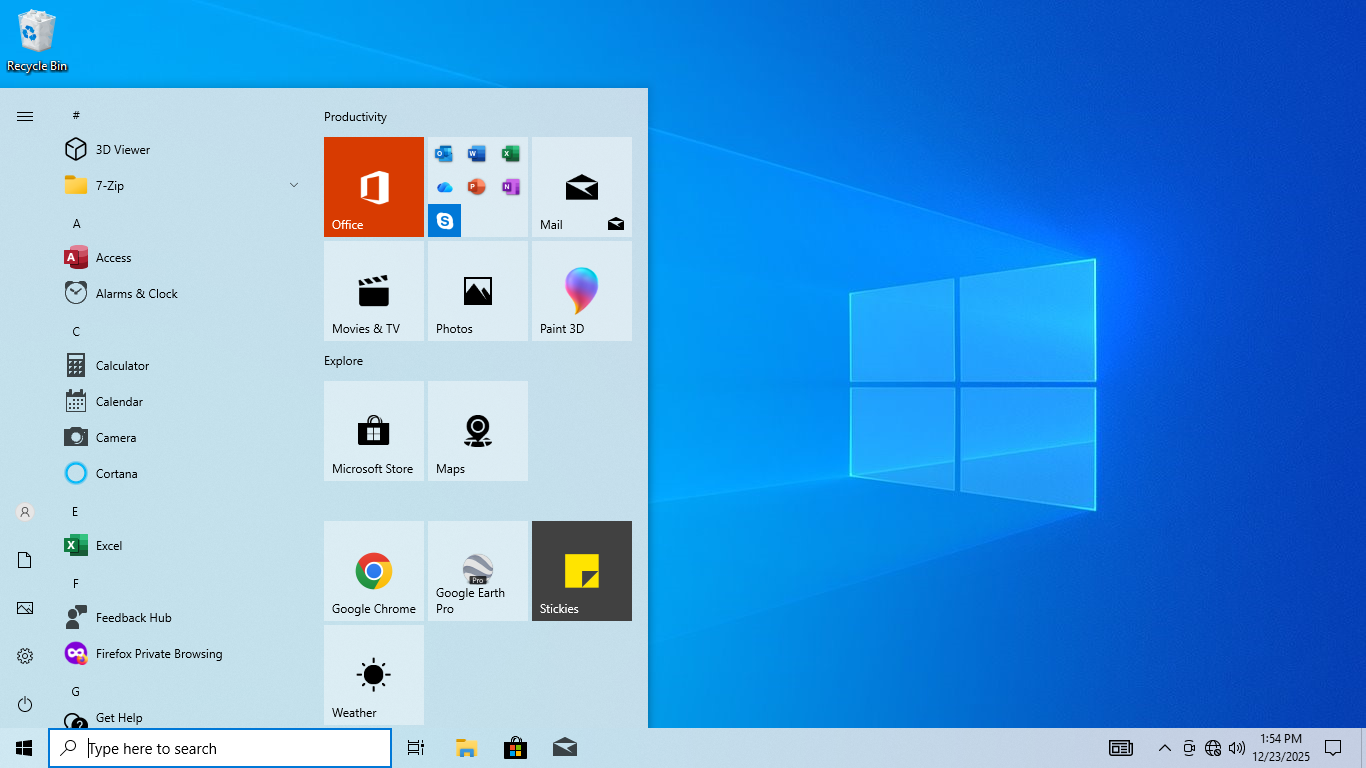Open the Weather tile
This screenshot has height=768, width=1366.
click(373, 675)
